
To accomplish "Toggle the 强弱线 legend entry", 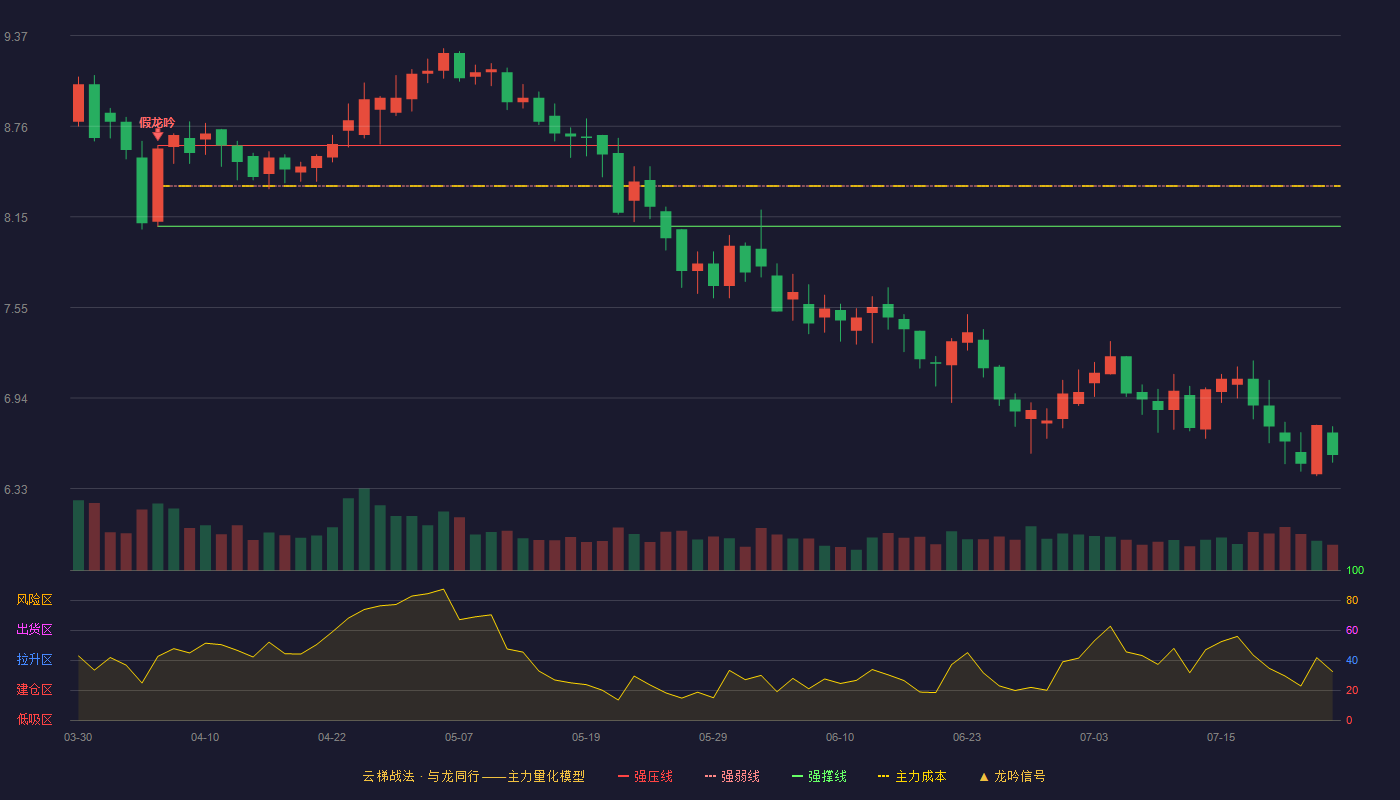I will (732, 776).
